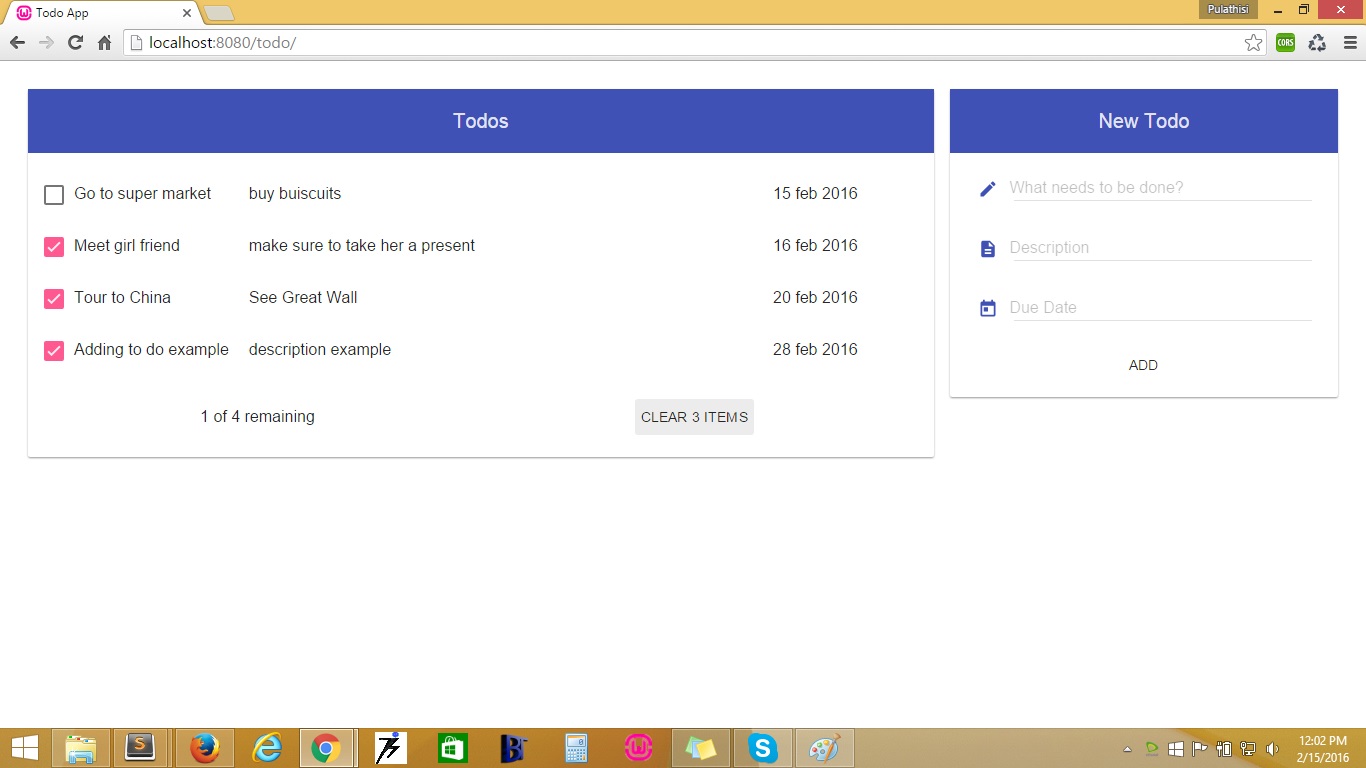Click the calendar icon beside Due Date
This screenshot has height=768, width=1366.
[x=988, y=309]
